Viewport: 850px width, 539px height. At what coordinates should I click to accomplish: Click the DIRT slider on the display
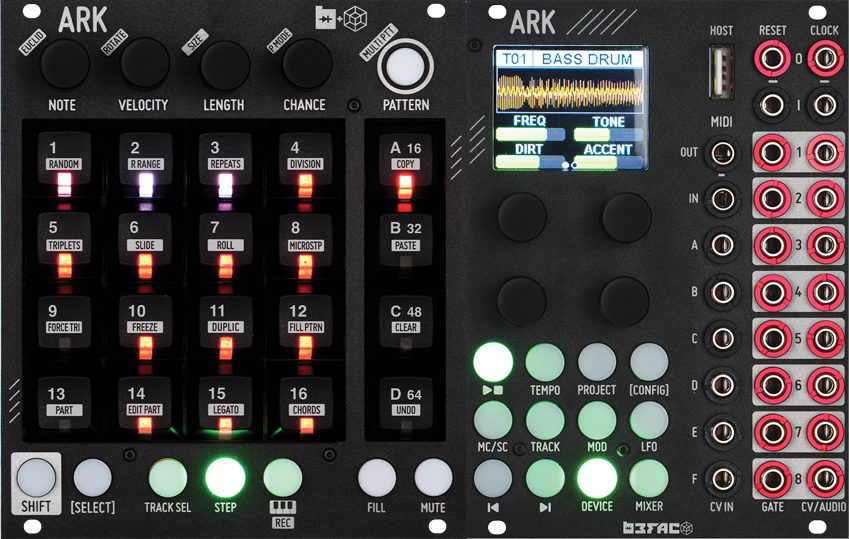point(530,162)
